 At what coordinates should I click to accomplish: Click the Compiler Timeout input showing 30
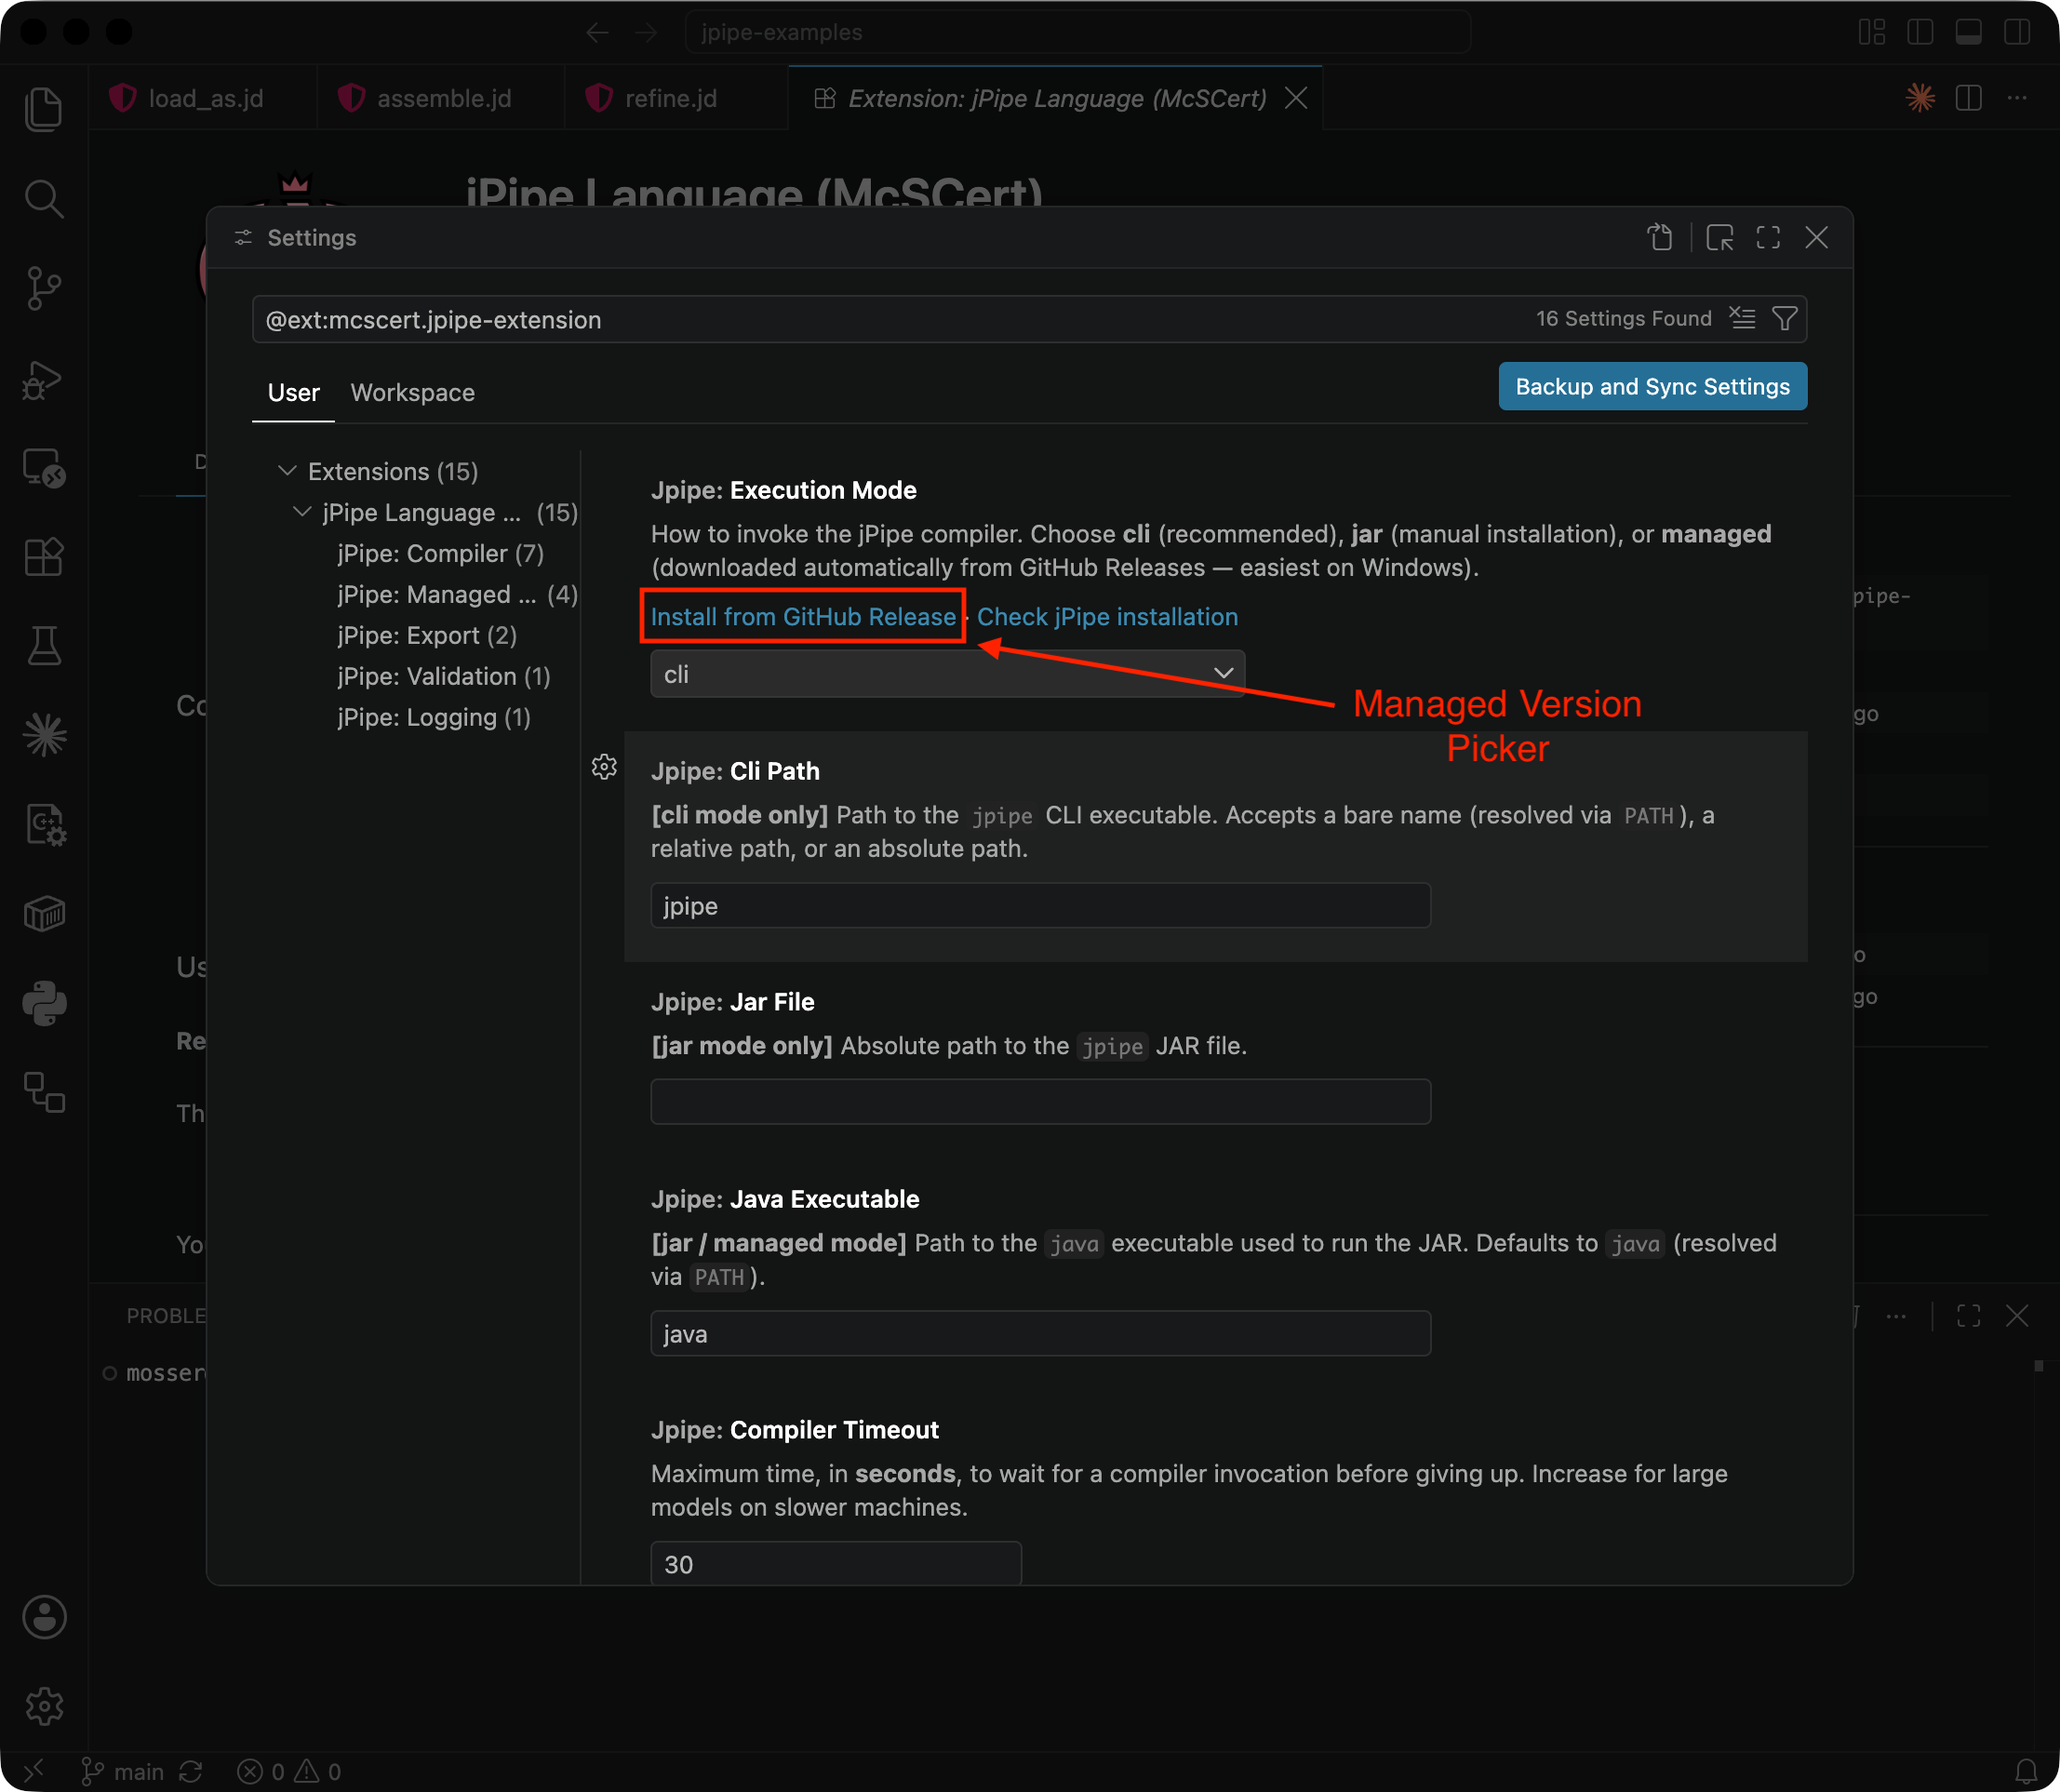pos(836,1563)
